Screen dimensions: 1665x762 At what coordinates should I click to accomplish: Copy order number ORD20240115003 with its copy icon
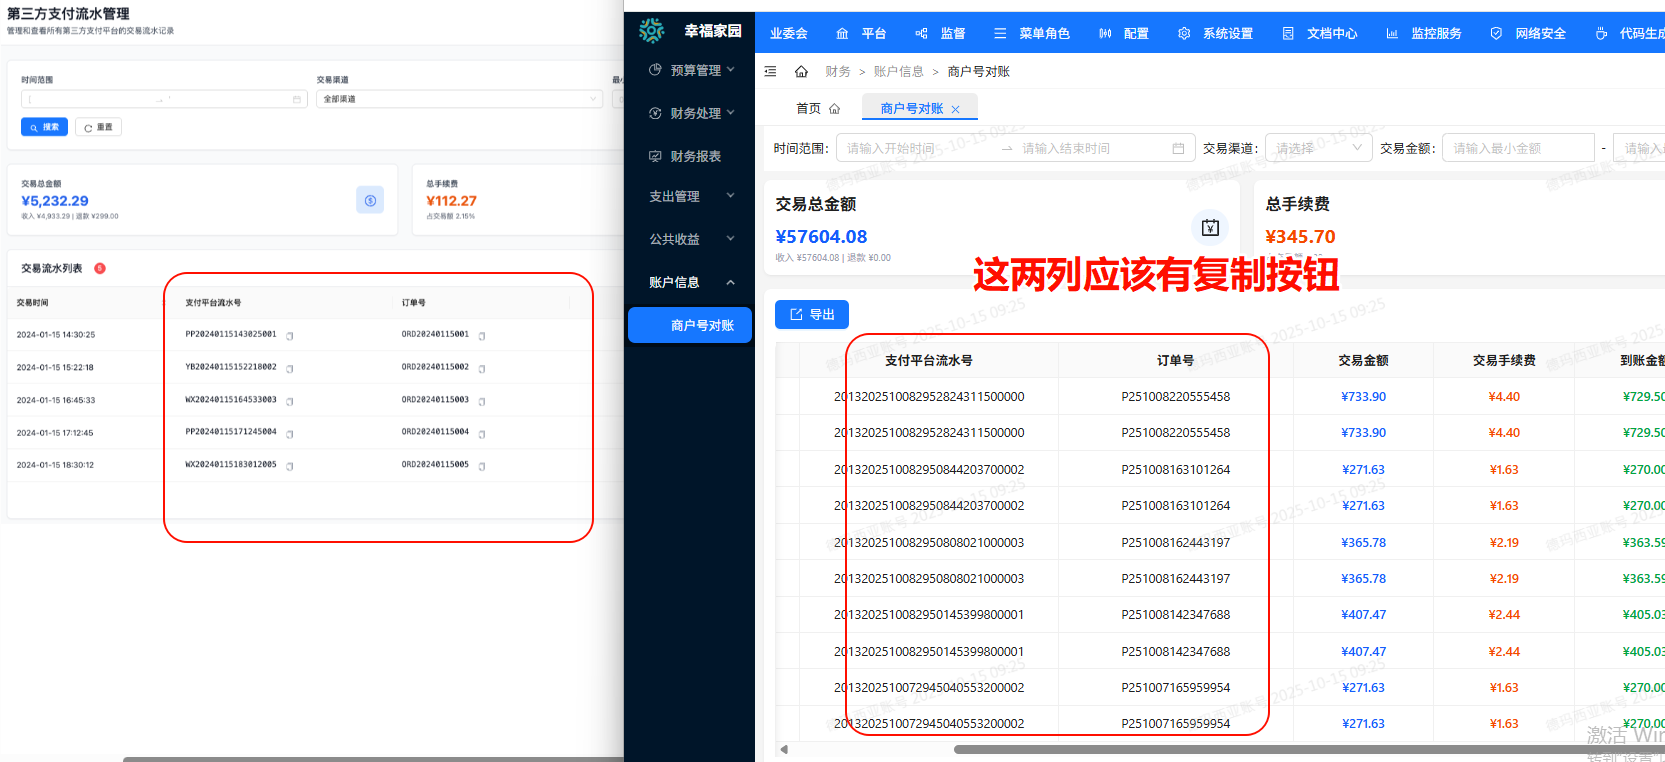[482, 402]
